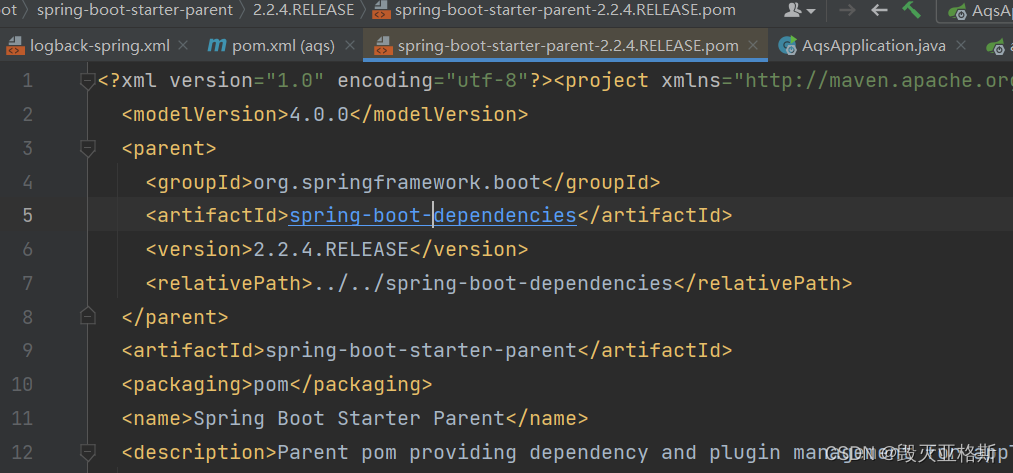Click line number 2 in the gutter
The height and width of the screenshot is (473, 1013).
click(x=26, y=114)
